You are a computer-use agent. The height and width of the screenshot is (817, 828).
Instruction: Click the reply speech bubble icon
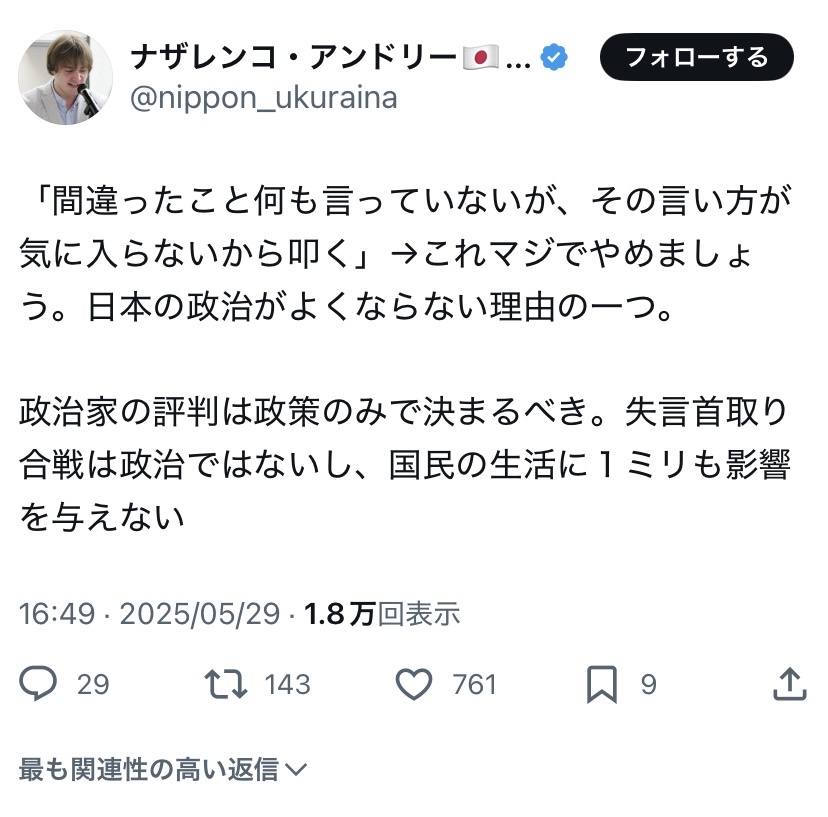click(39, 684)
